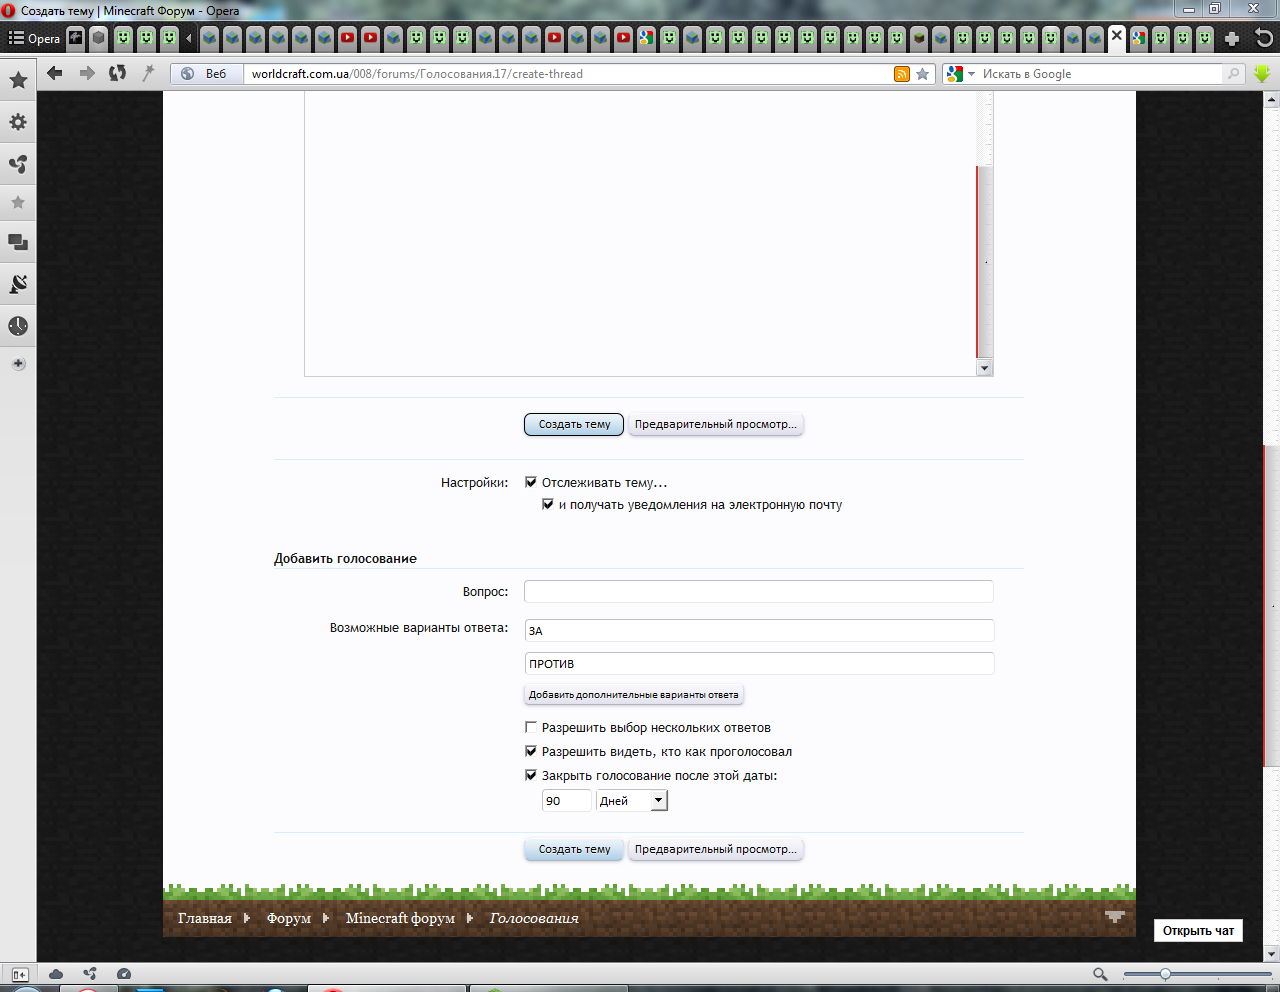Viewport: 1280px width, 992px height.
Task: Open the Unite panel in sidebar
Action: [18, 164]
